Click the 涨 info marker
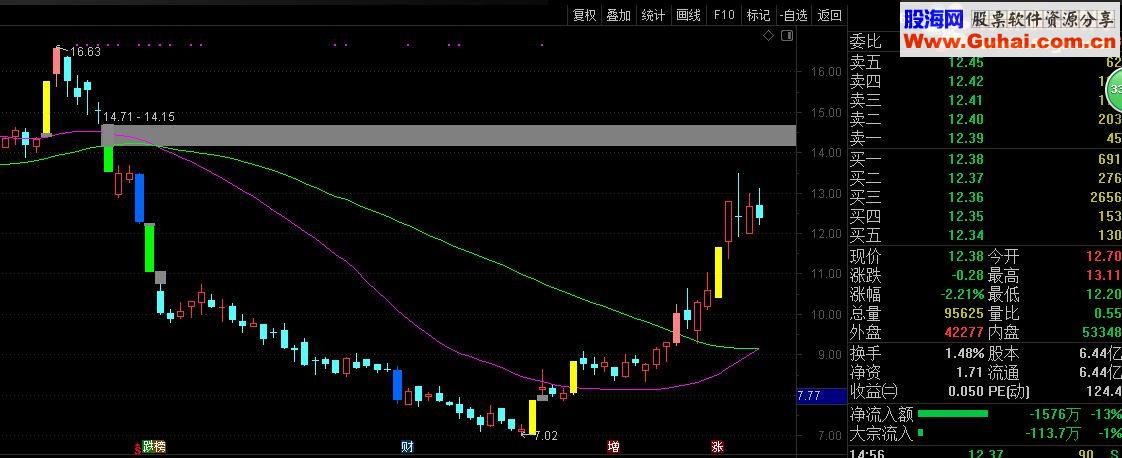The width and height of the screenshot is (1122, 458). click(x=718, y=447)
